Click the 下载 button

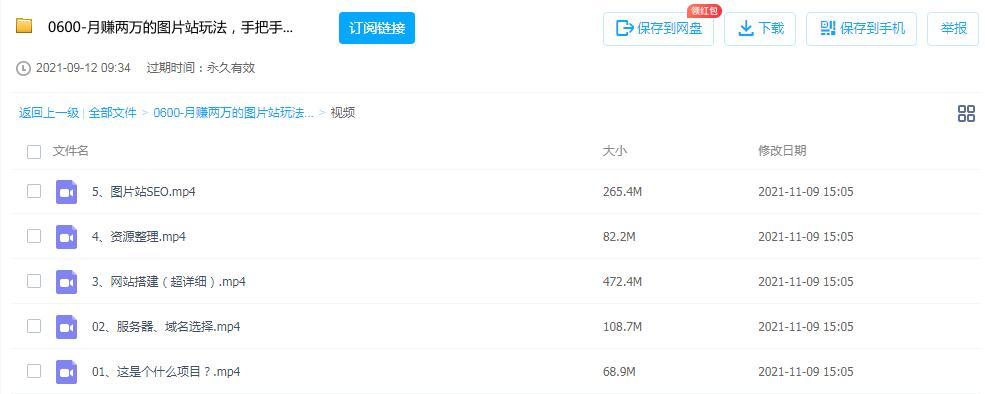point(760,29)
